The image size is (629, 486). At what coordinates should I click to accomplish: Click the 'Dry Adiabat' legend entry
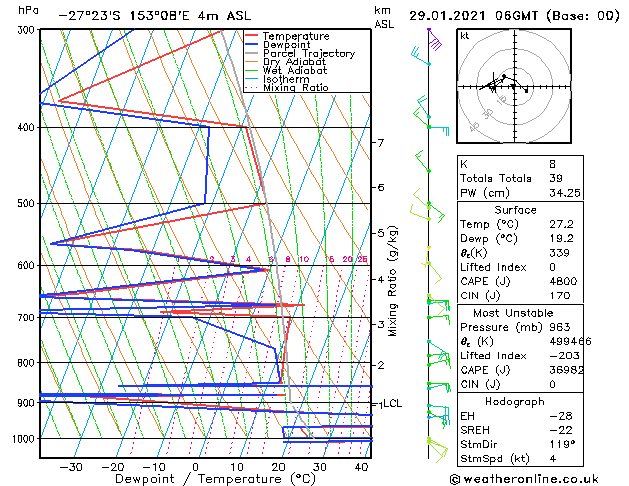point(294,62)
